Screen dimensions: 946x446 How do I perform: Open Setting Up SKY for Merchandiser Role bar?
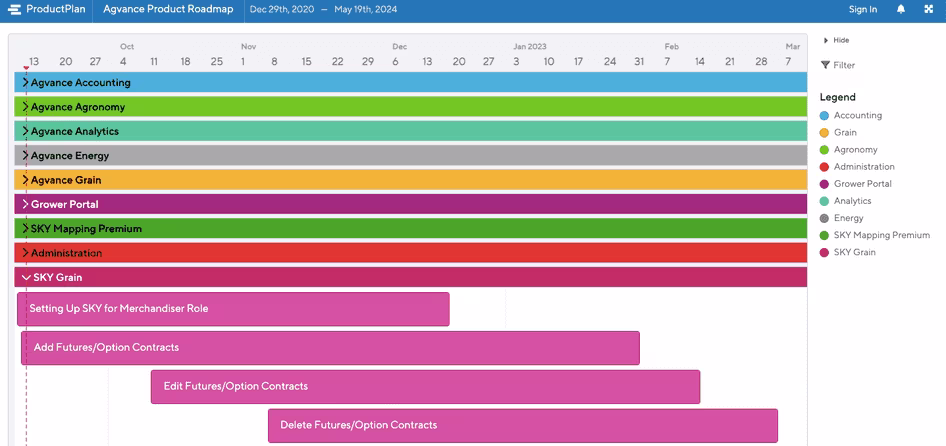233,309
